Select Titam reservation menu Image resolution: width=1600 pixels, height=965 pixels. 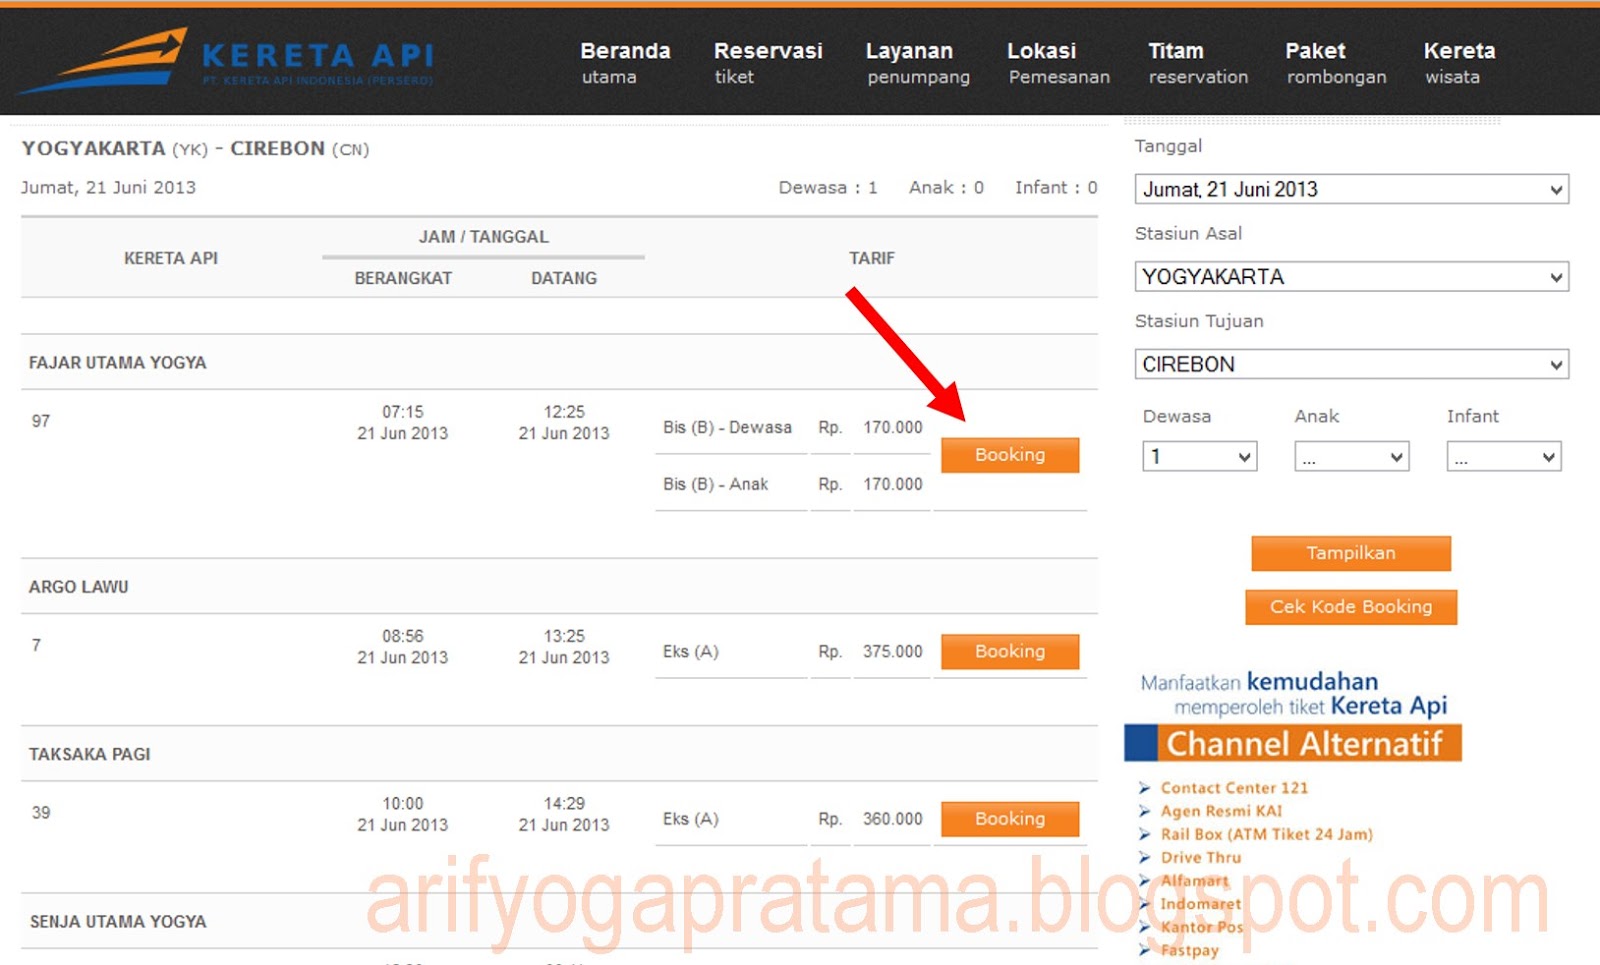1198,63
